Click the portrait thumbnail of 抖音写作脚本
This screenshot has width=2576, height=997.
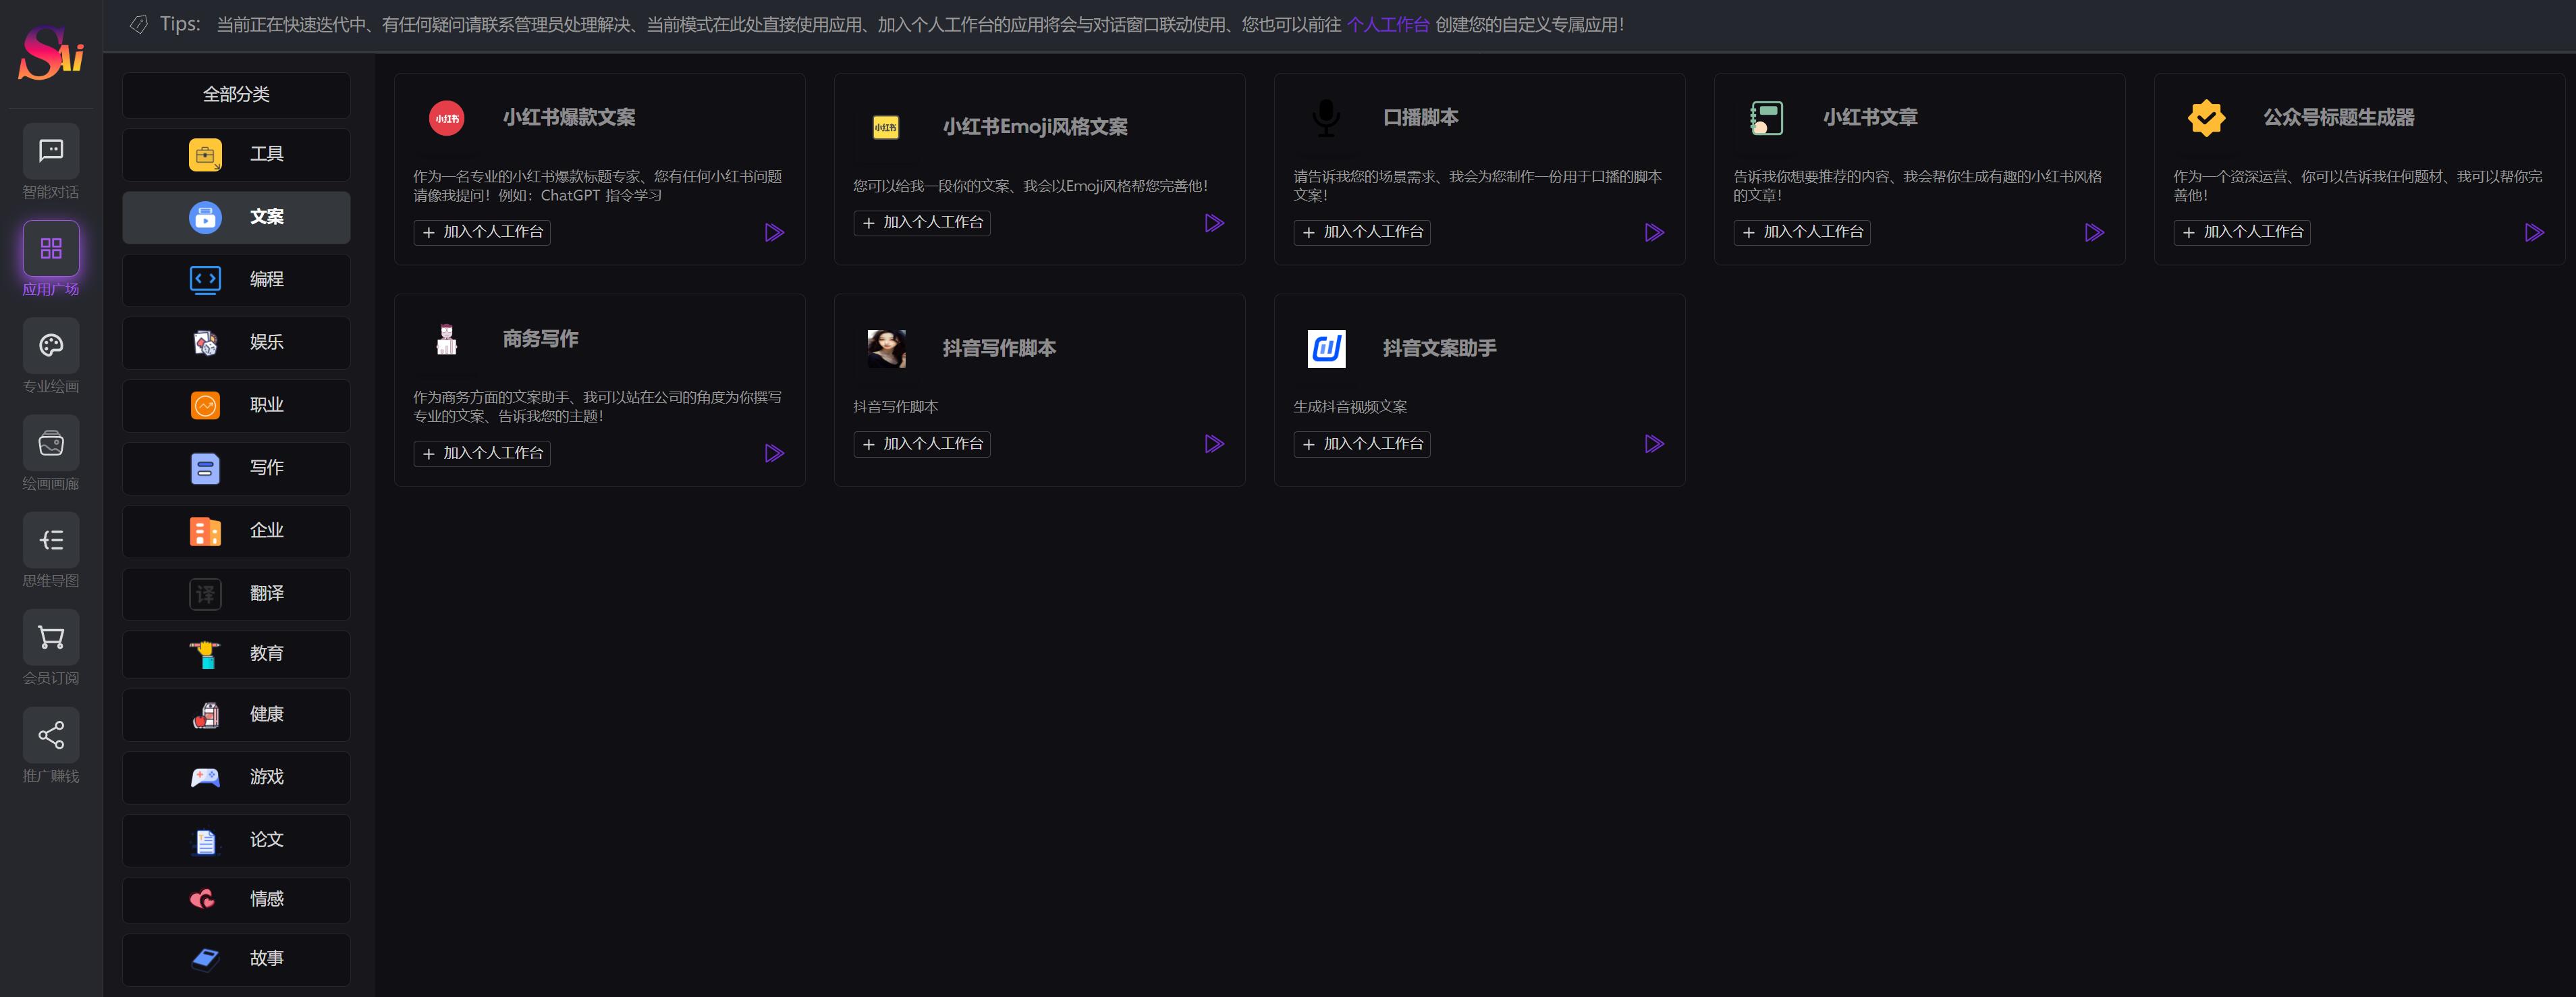886,349
